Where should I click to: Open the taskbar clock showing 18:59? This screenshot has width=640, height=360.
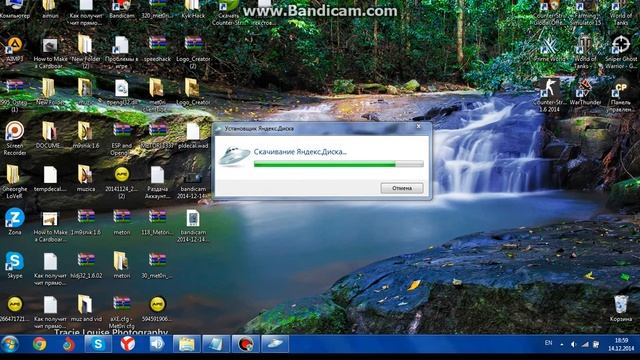click(621, 344)
